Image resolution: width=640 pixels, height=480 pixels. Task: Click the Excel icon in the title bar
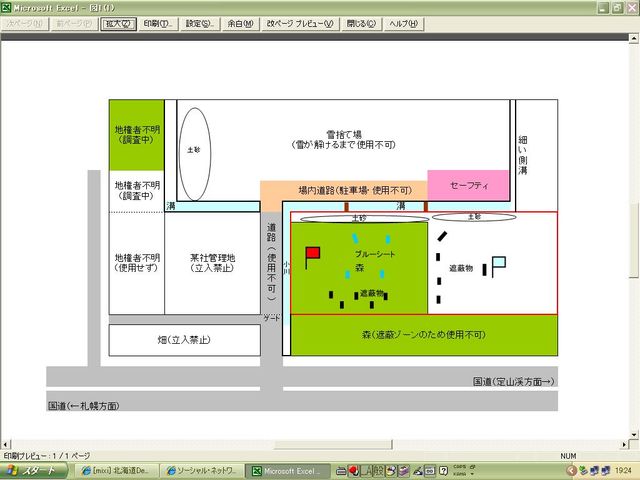pyautogui.click(x=7, y=7)
